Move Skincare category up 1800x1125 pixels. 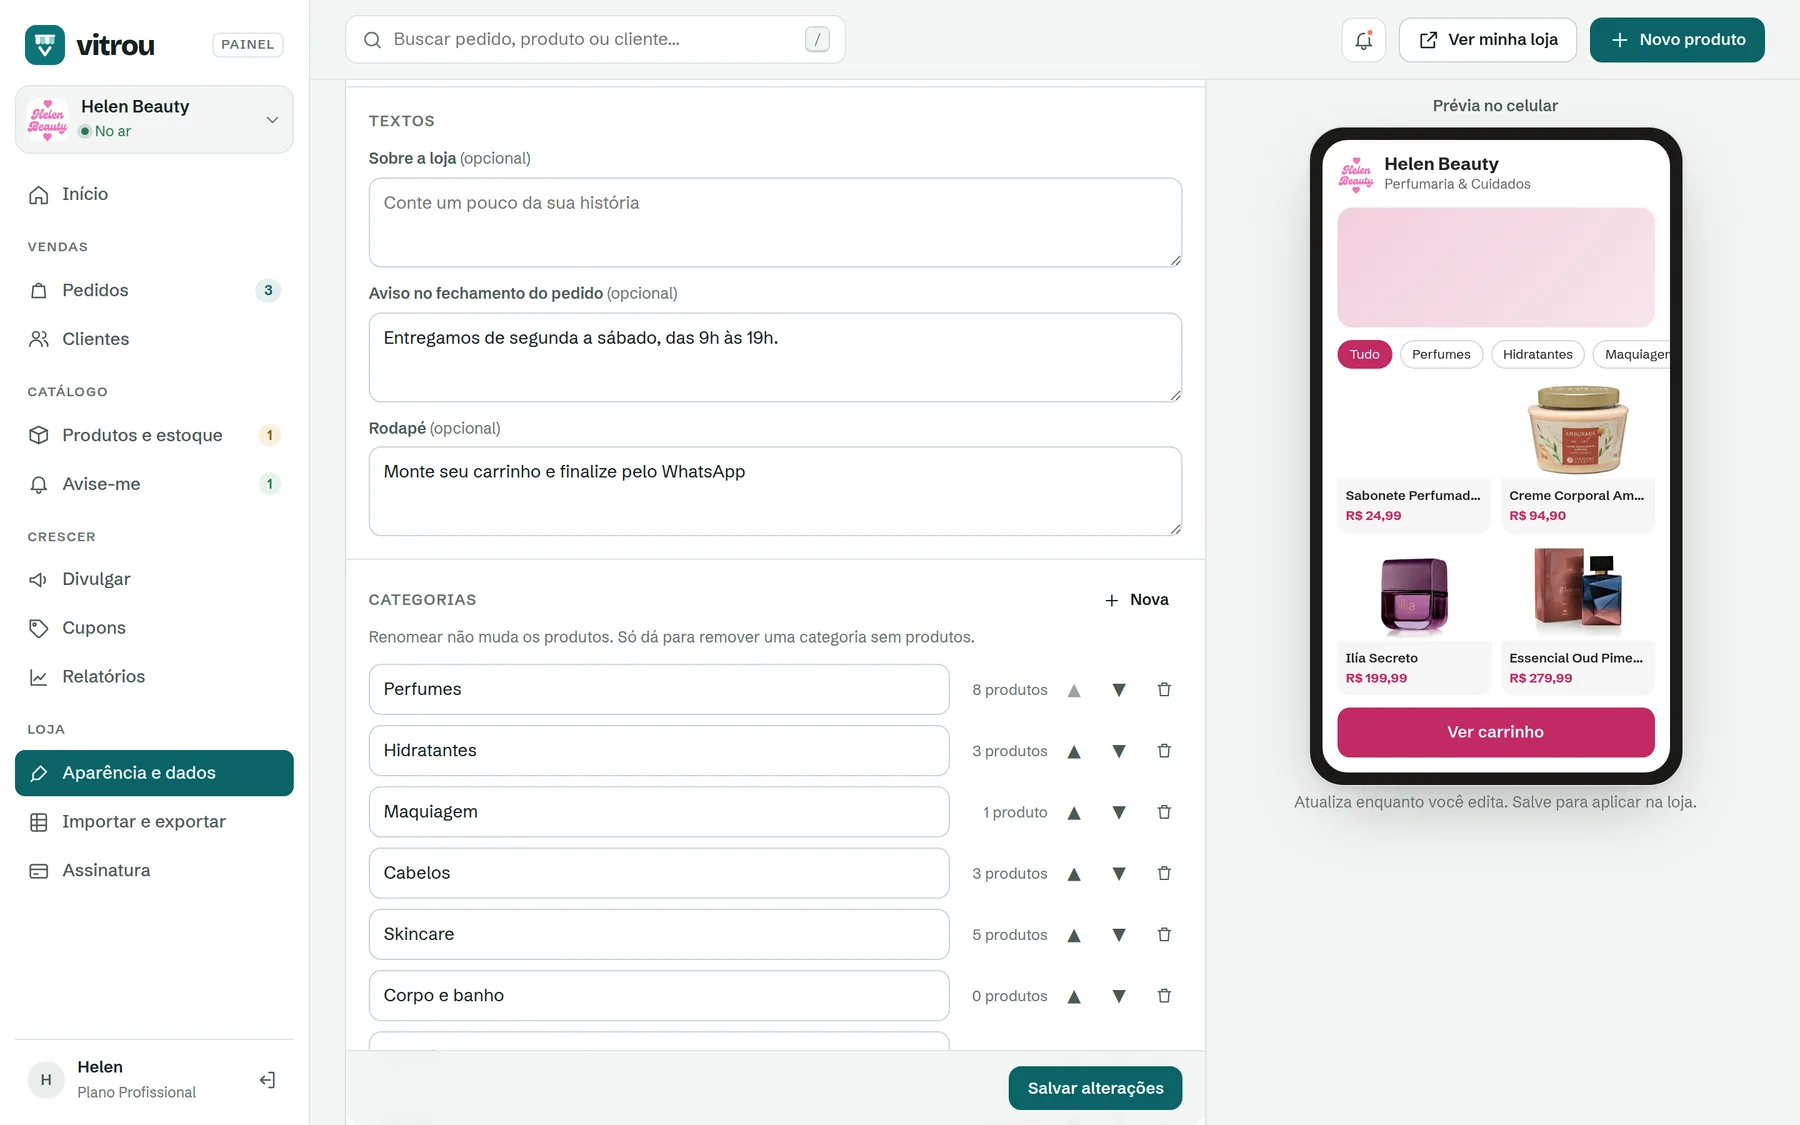(x=1074, y=935)
